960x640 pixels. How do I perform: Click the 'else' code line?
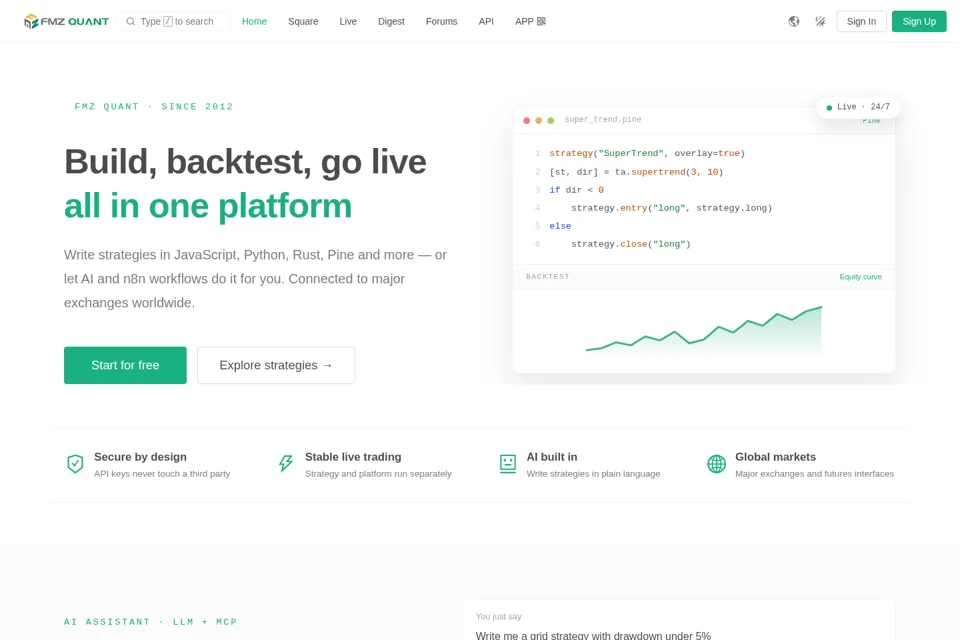(x=560, y=226)
